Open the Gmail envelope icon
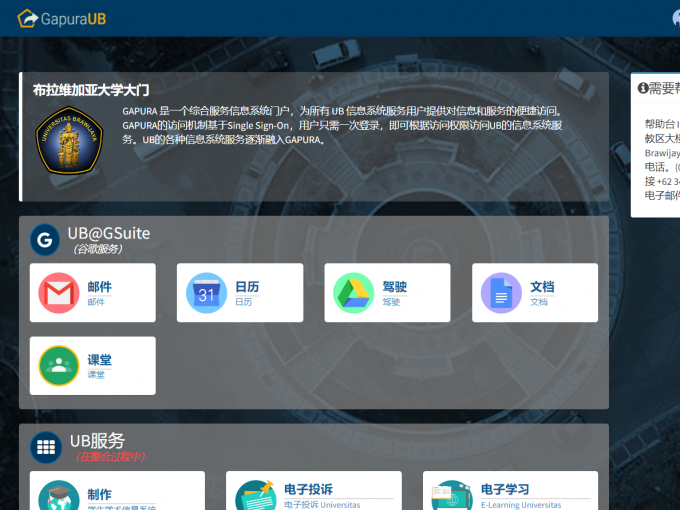 tap(59, 293)
